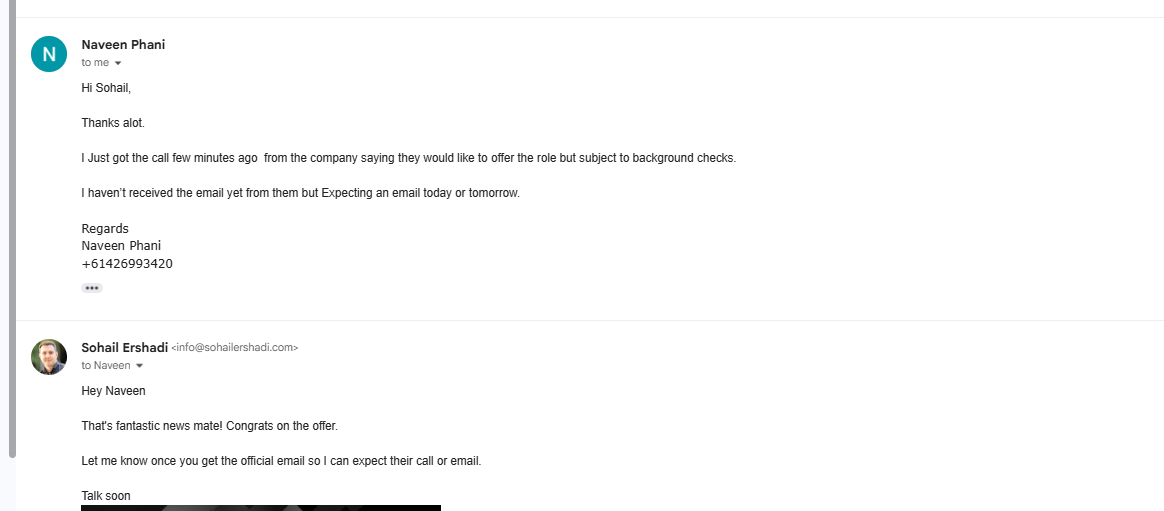This screenshot has height=511, width=1164.
Task: Expand recipient details next to "to Naveen"
Action: click(x=139, y=366)
